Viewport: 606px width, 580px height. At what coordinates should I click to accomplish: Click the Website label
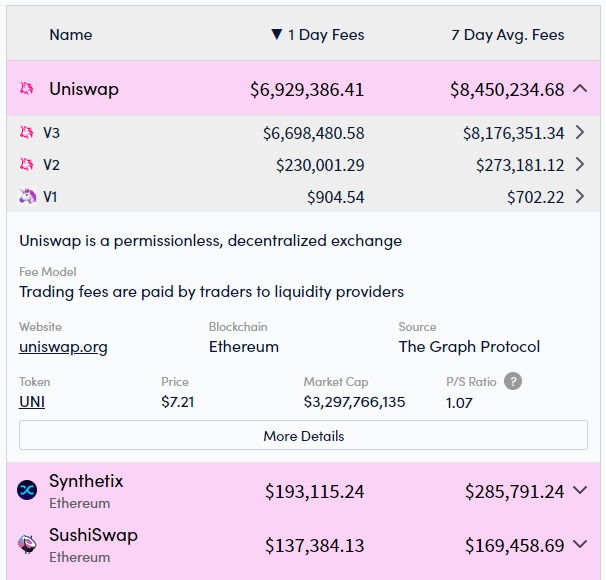[x=40, y=327]
